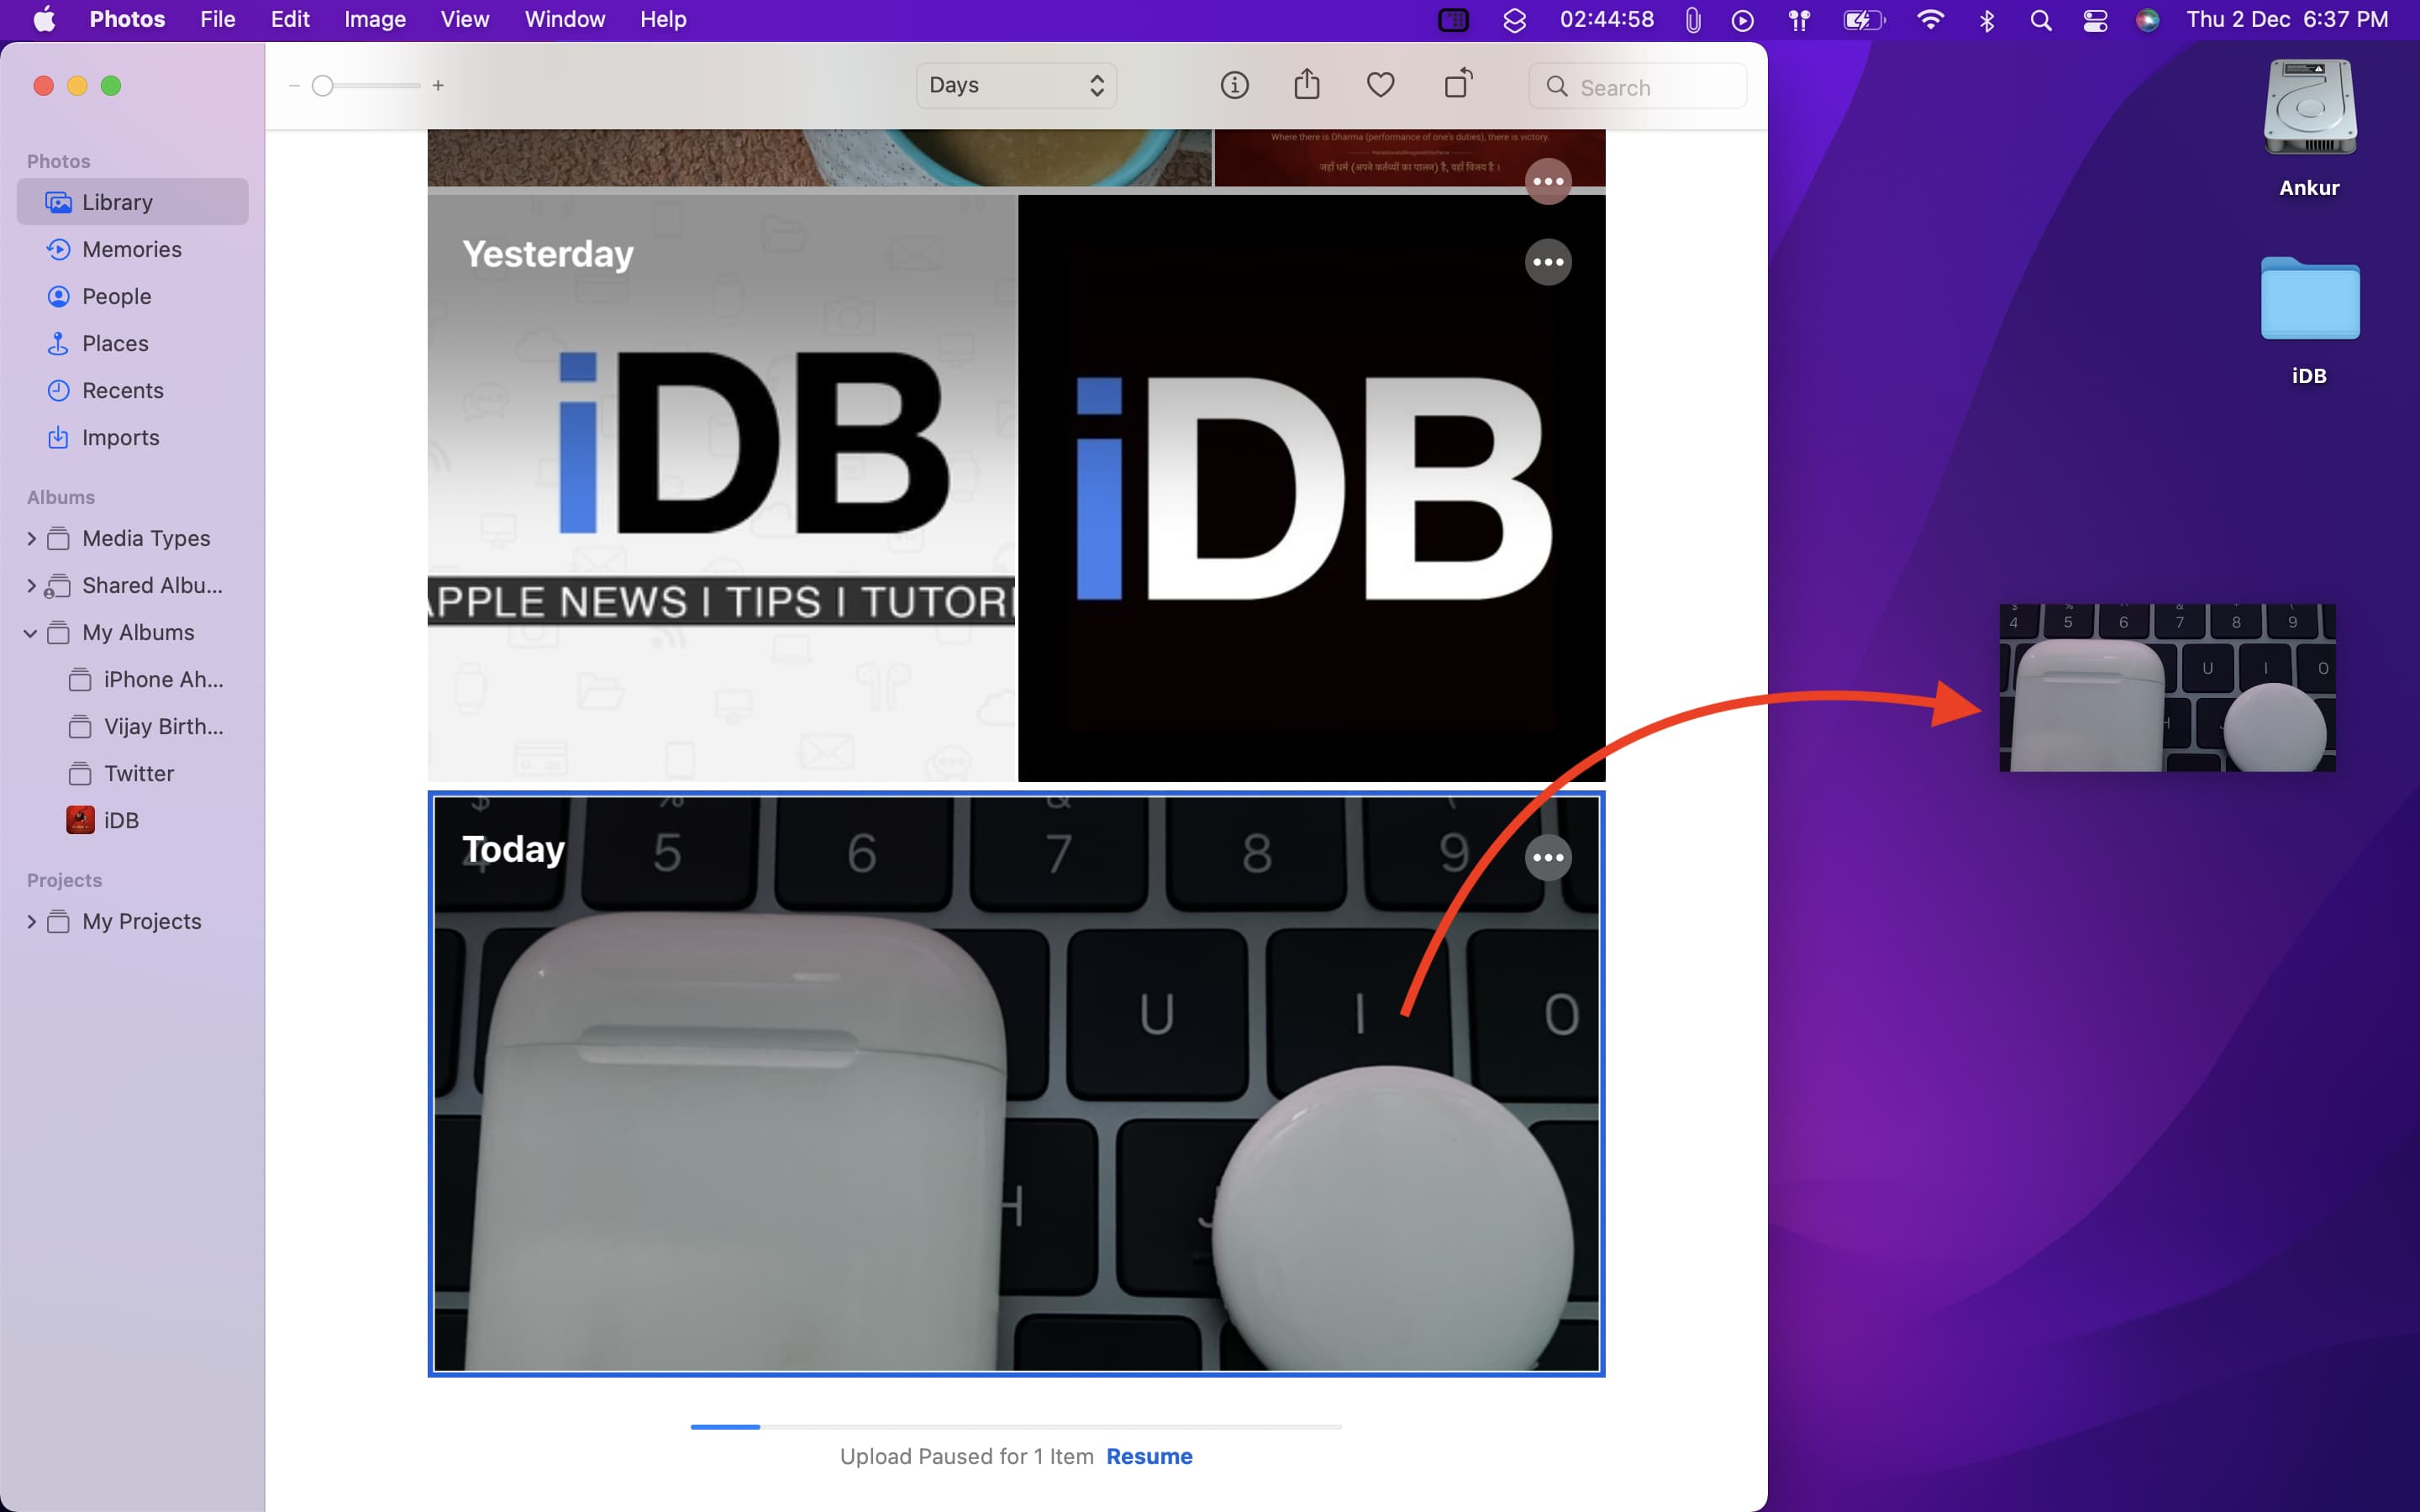The height and width of the screenshot is (1512, 2420).
Task: Open the iDB folder on desktop
Action: [2310, 299]
